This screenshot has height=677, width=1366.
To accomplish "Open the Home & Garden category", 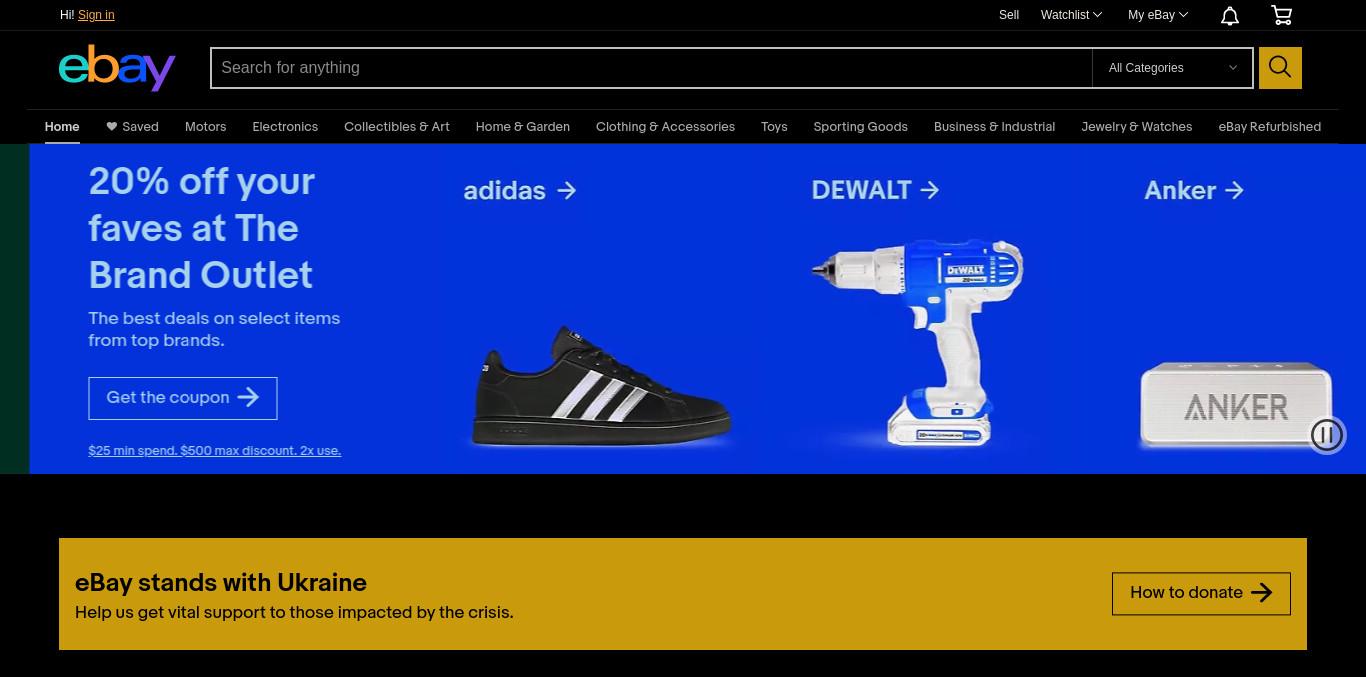I will [523, 127].
